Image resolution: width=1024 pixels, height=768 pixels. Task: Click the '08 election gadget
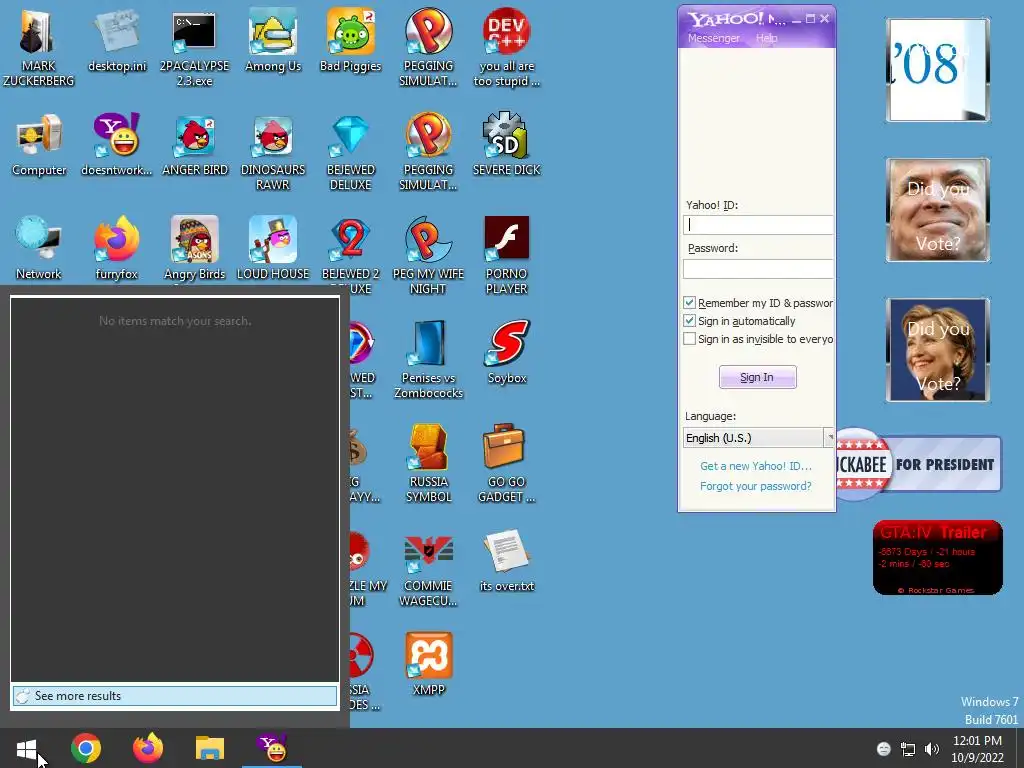click(x=938, y=70)
